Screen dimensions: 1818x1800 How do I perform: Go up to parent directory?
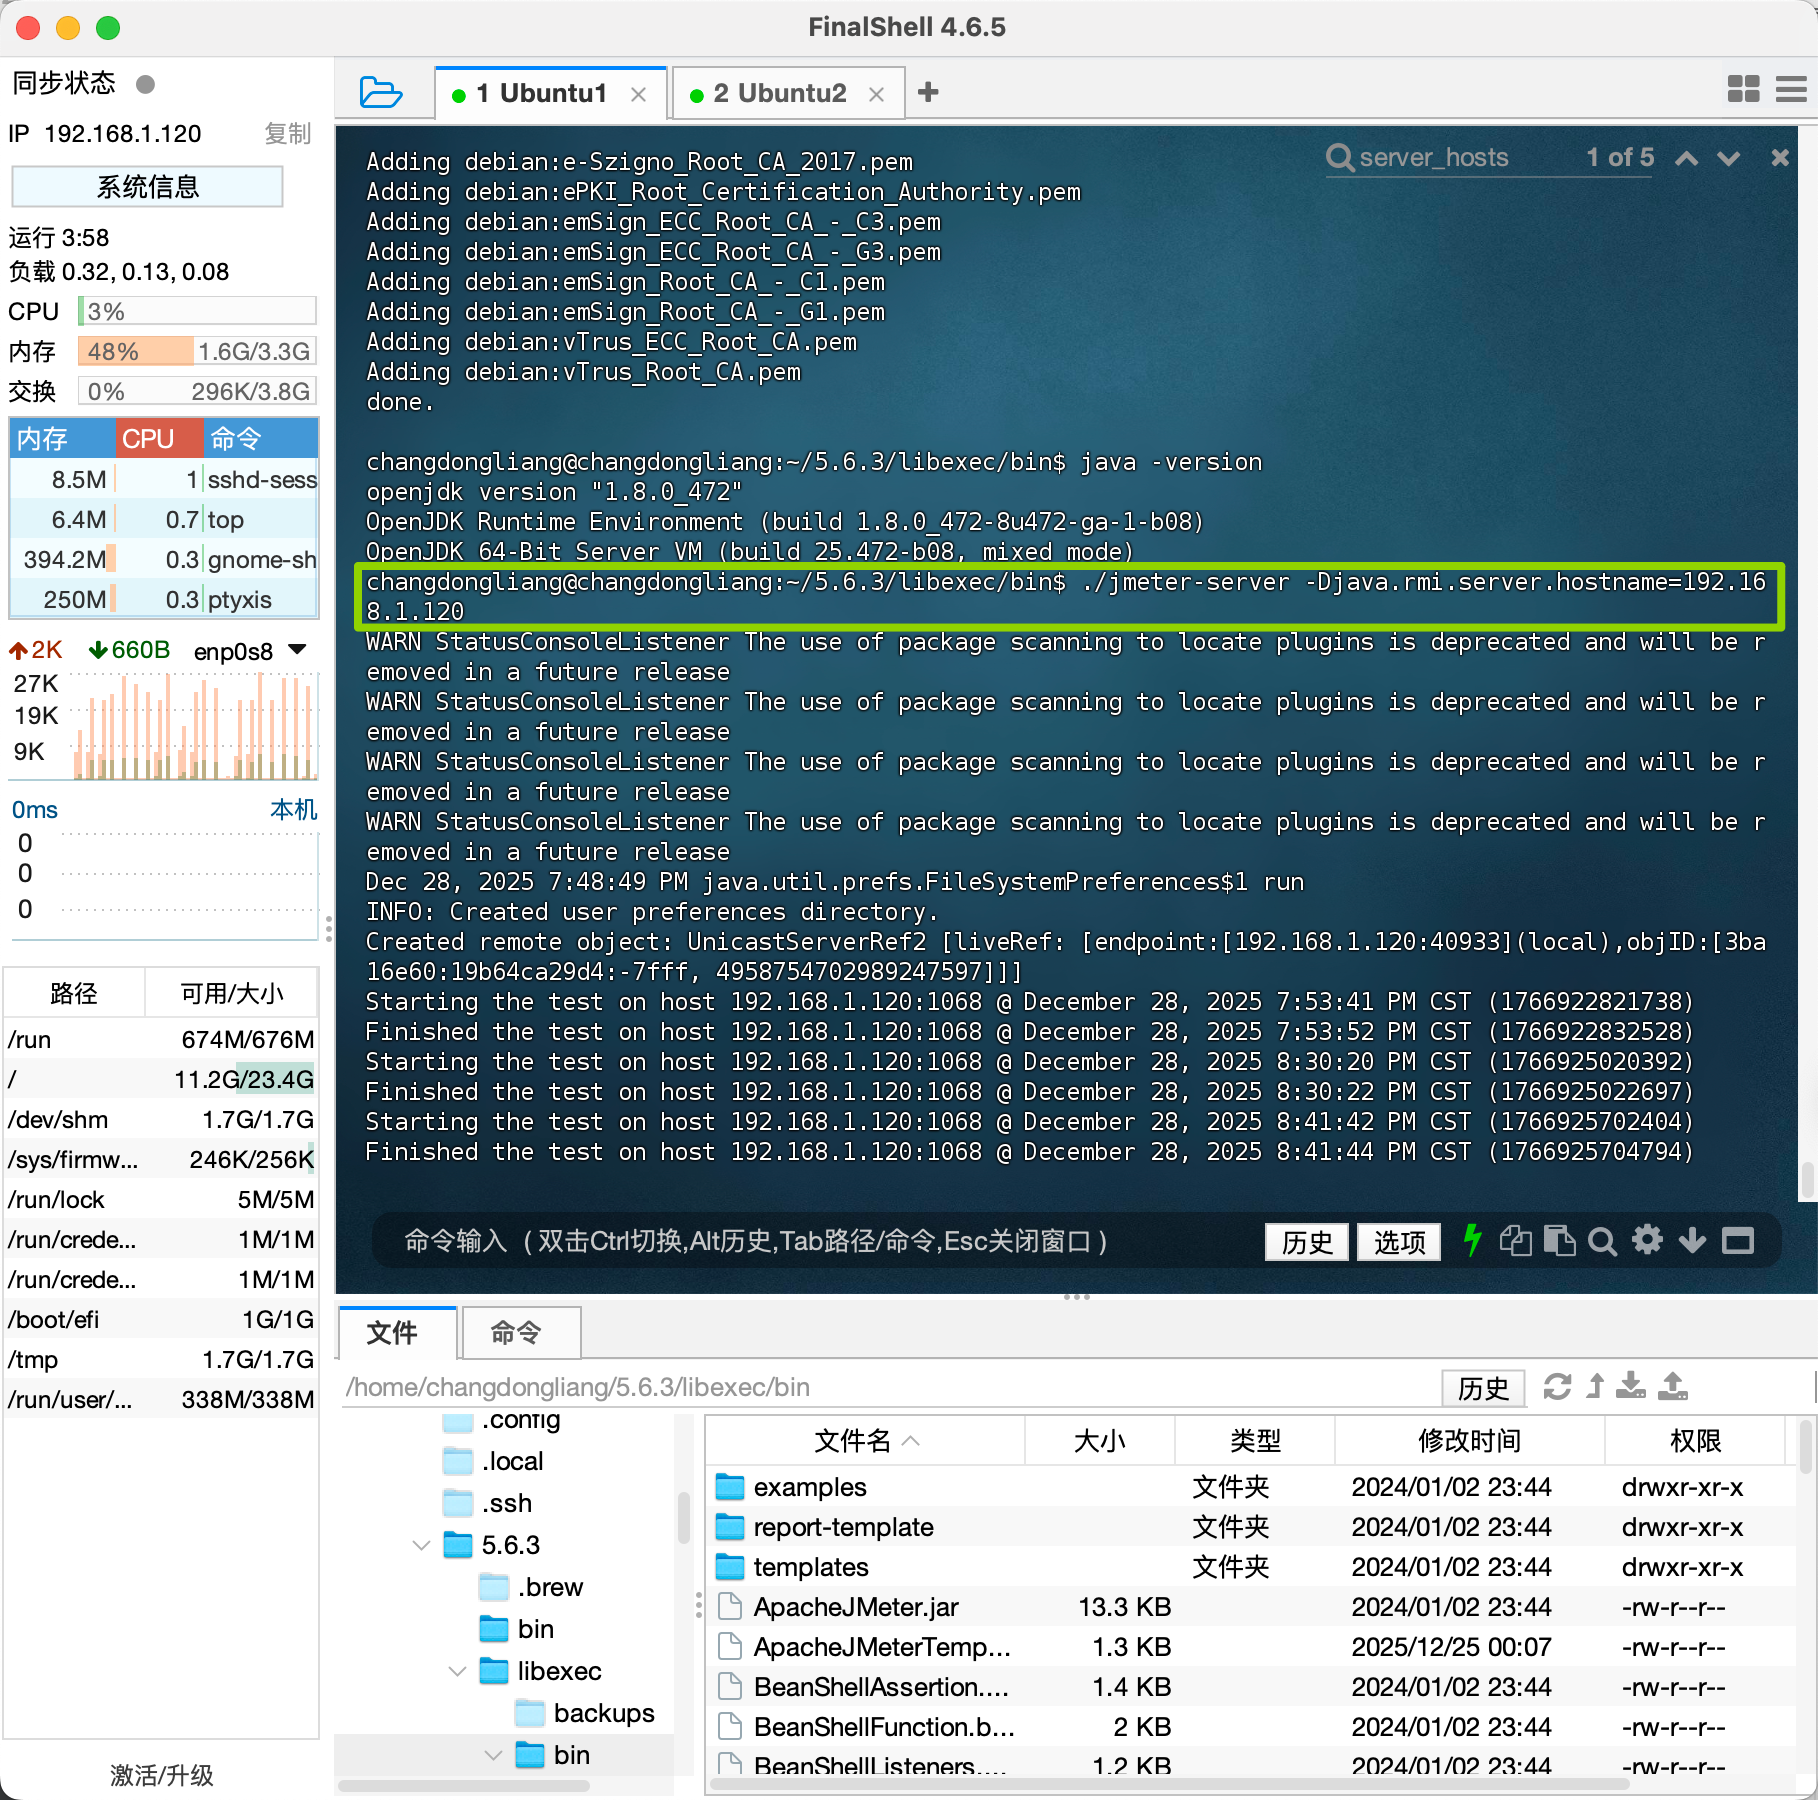tap(1595, 1386)
